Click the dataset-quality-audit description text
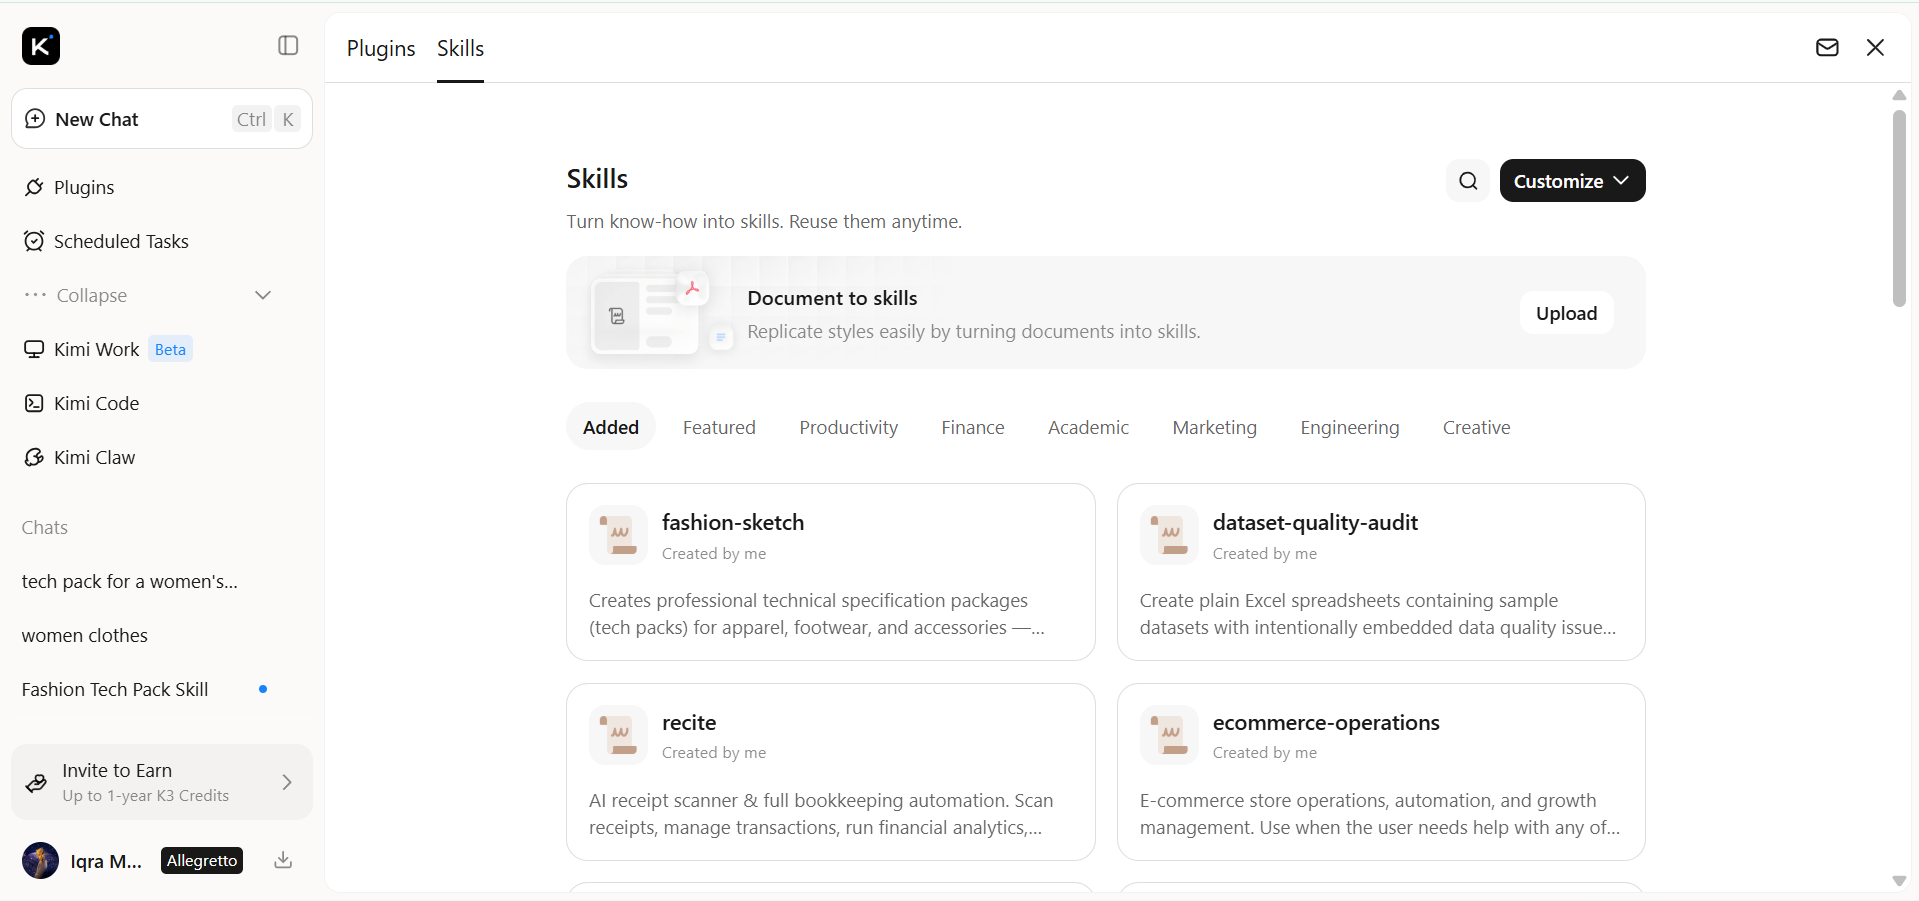This screenshot has width=1919, height=901. pyautogui.click(x=1378, y=614)
